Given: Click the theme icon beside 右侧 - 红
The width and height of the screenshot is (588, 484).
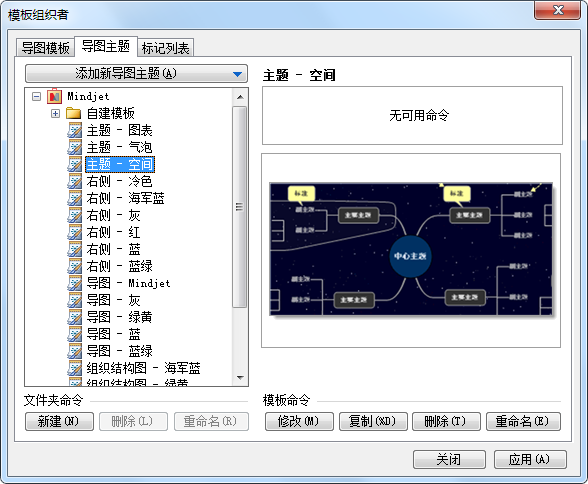Looking at the screenshot, I should point(75,232).
